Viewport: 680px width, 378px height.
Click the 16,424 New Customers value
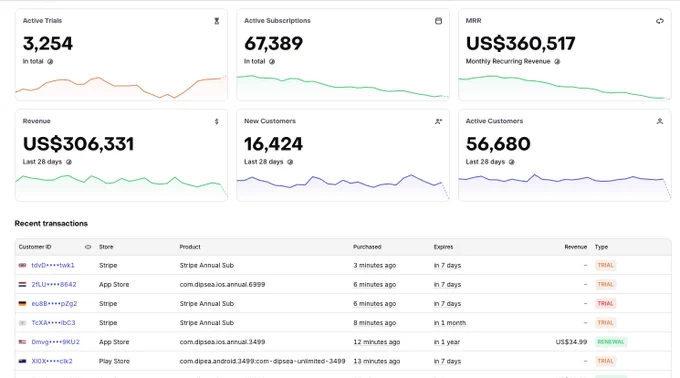pyautogui.click(x=273, y=144)
